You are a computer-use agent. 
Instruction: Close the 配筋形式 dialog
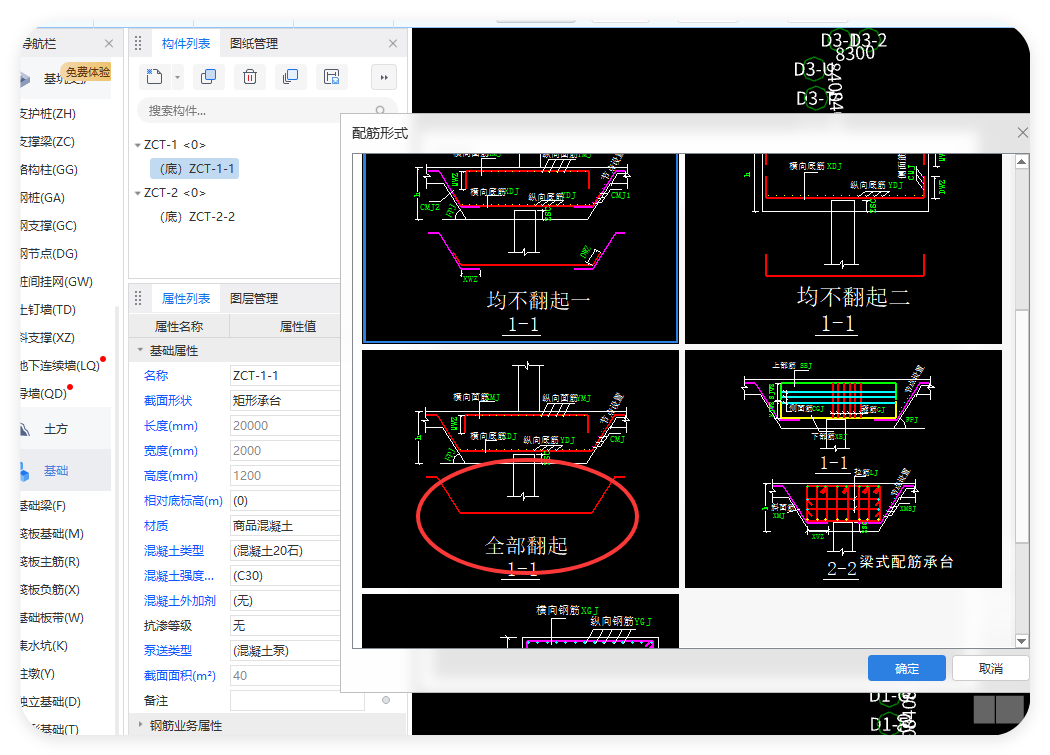(x=1022, y=133)
